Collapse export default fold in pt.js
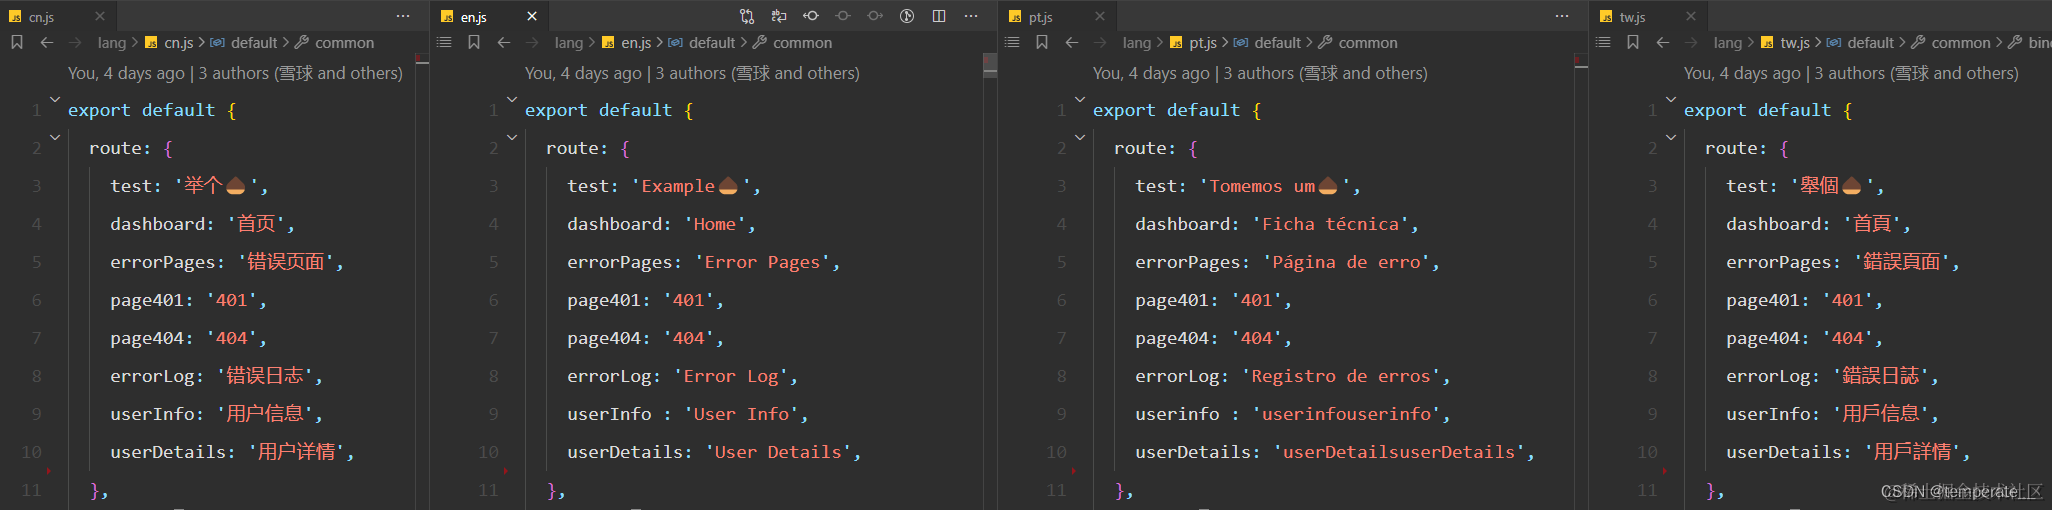This screenshot has width=2052, height=510. [1080, 99]
